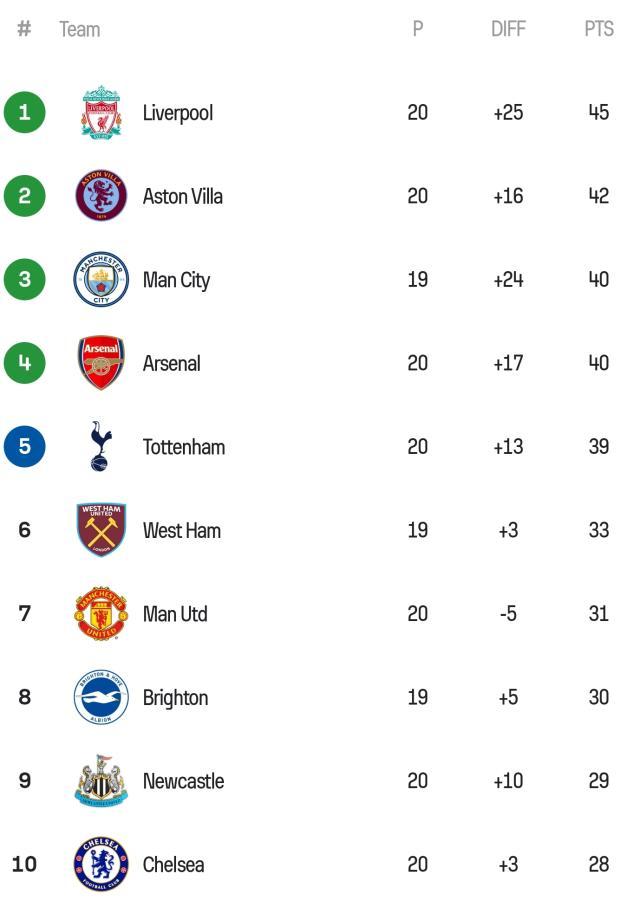This screenshot has width=640, height=900.
Task: Open the Man Utd club crest
Action: coord(100,614)
